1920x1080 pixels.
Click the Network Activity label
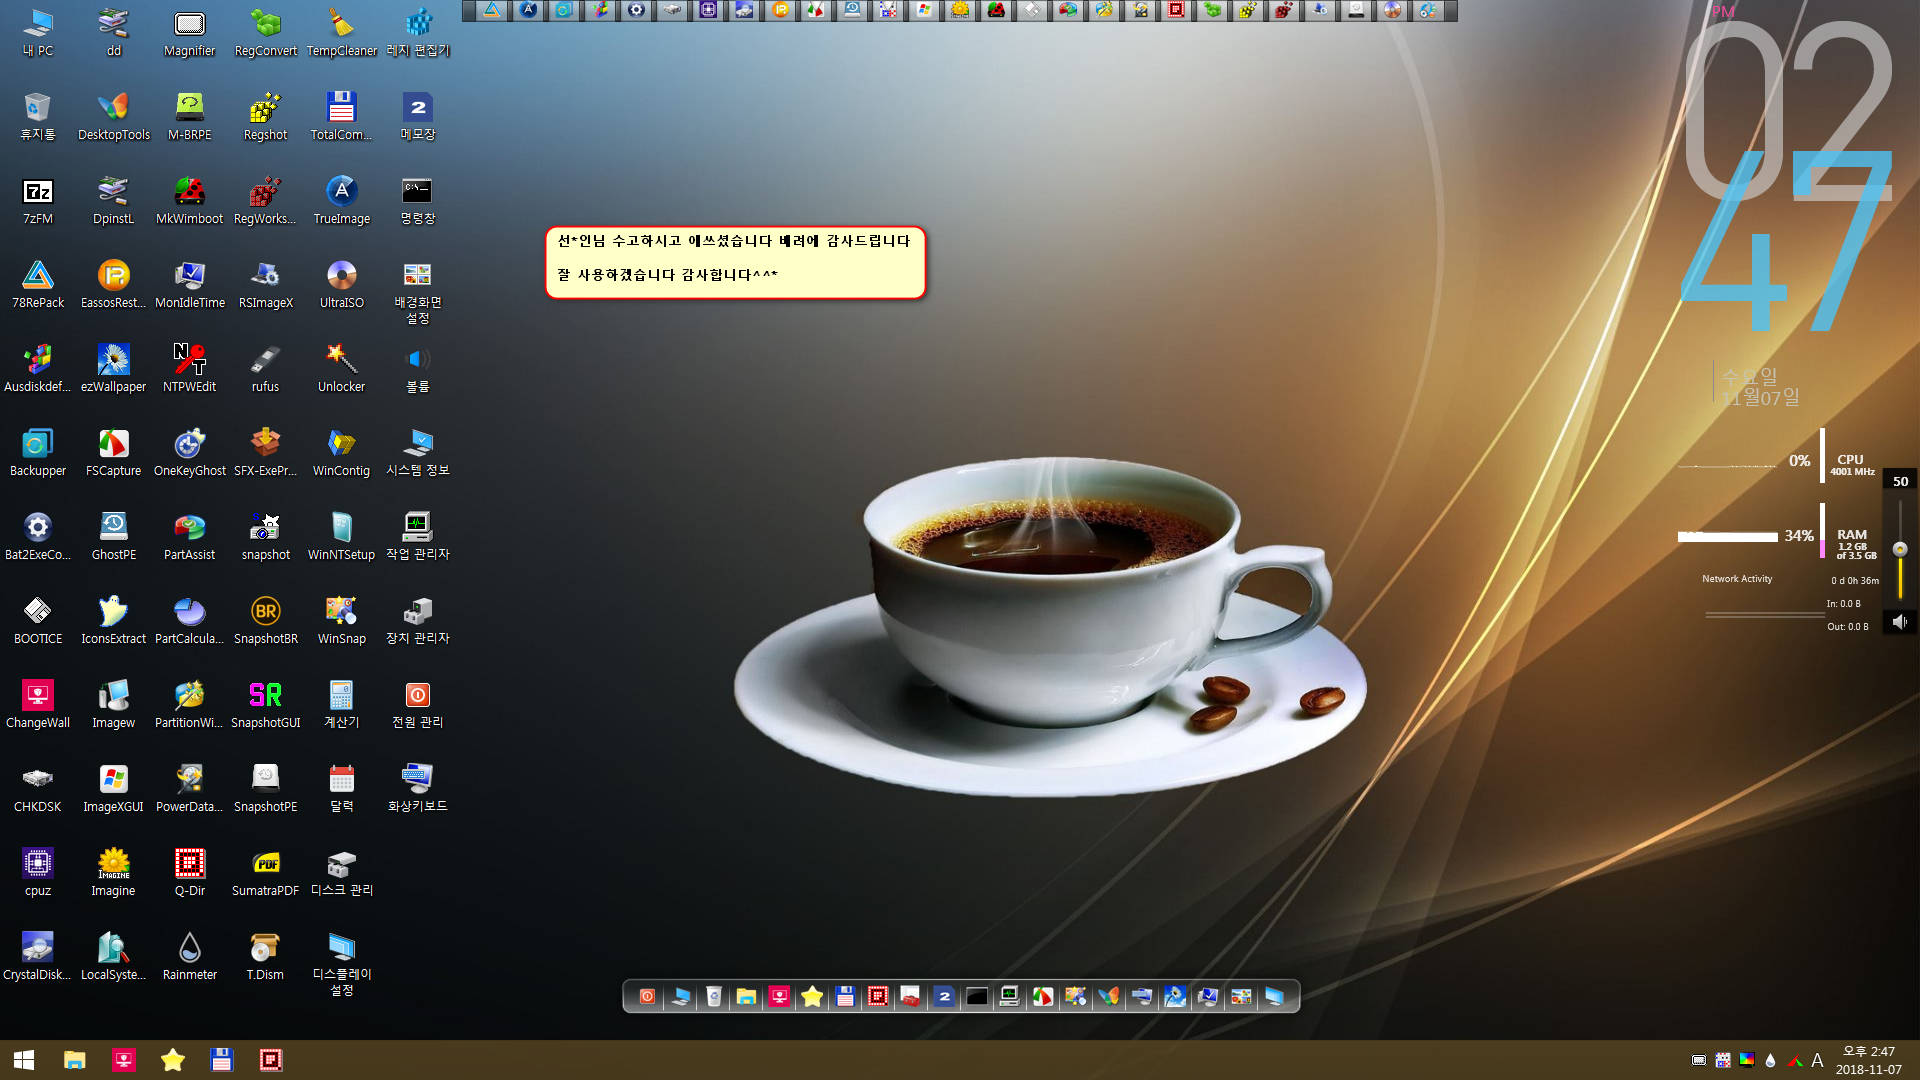1737,579
